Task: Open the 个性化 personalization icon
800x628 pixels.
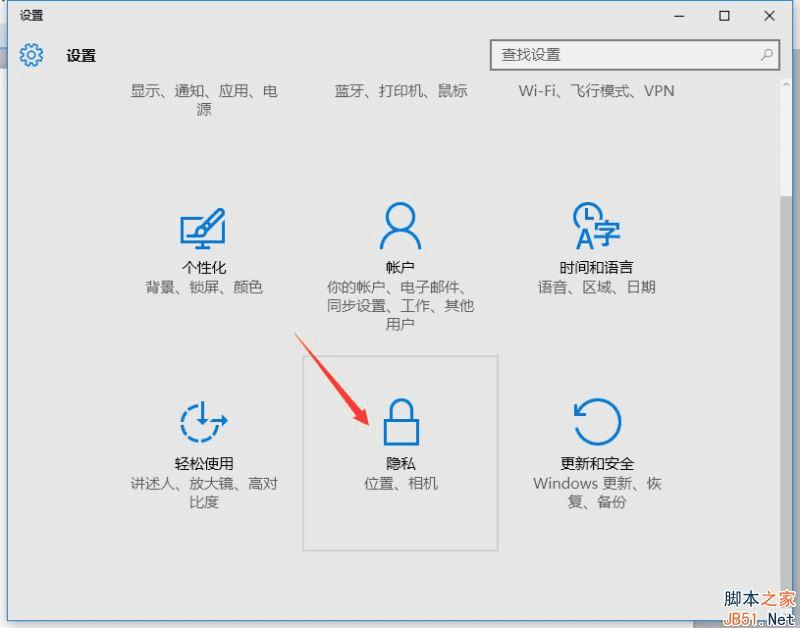Action: 203,228
